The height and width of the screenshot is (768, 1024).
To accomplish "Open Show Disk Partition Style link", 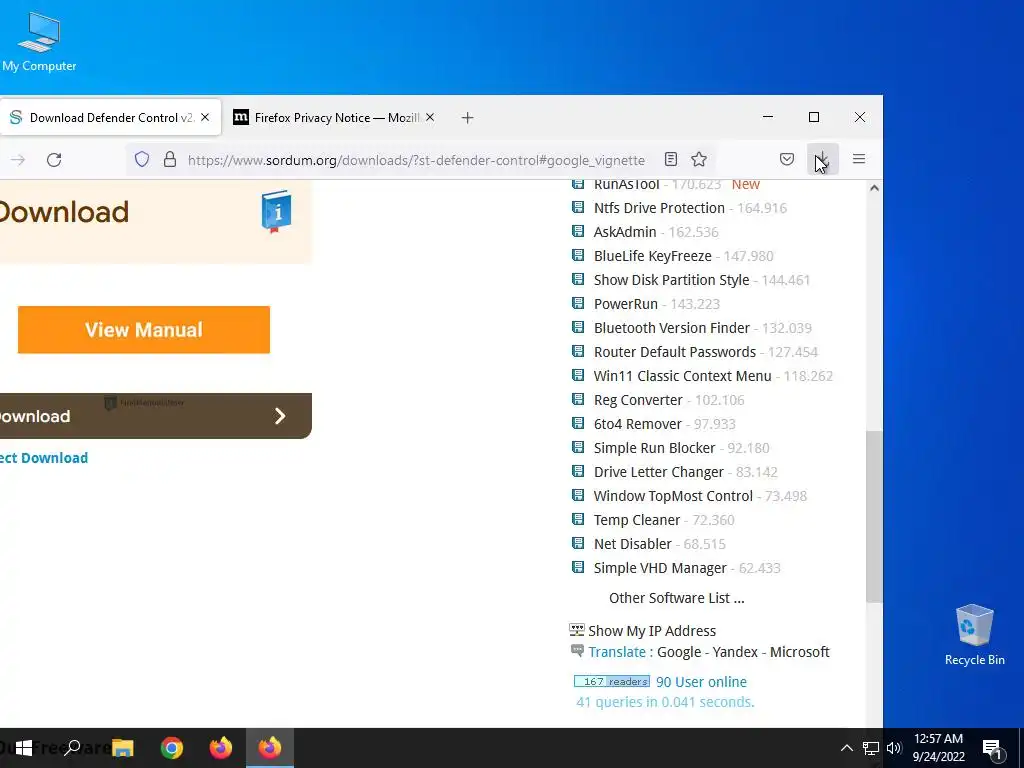I will pyautogui.click(x=671, y=280).
